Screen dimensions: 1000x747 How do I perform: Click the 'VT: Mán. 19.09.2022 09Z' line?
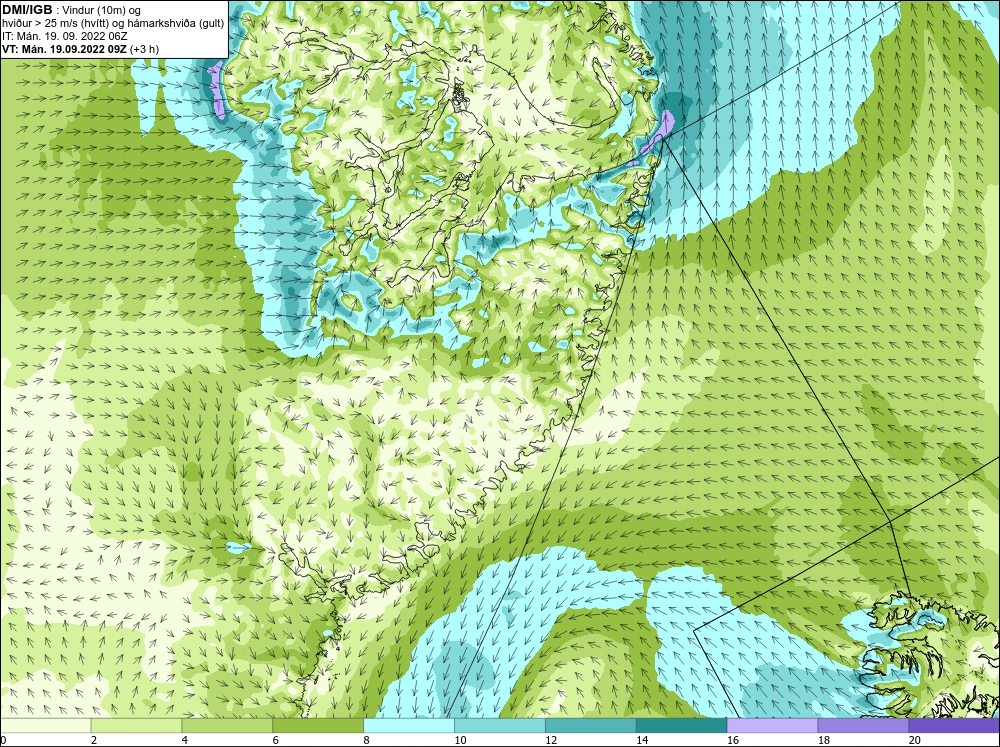click(x=80, y=49)
